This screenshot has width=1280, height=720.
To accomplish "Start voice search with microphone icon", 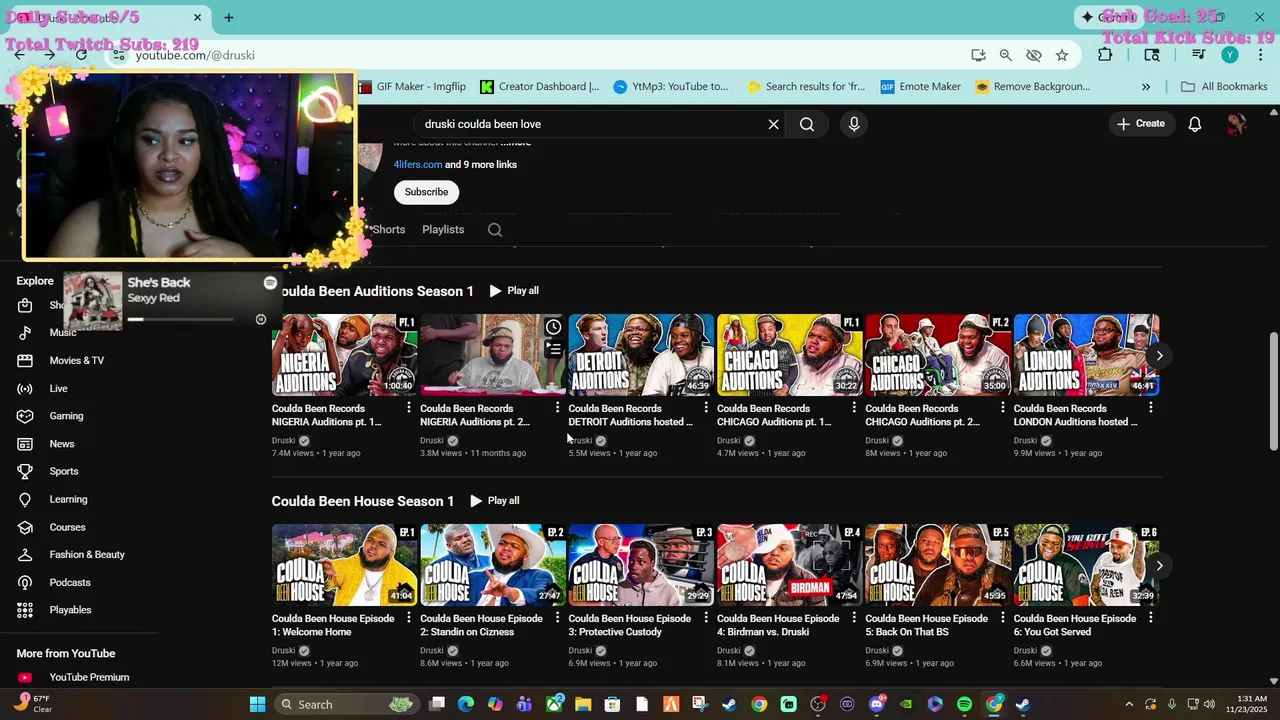I will click(854, 124).
